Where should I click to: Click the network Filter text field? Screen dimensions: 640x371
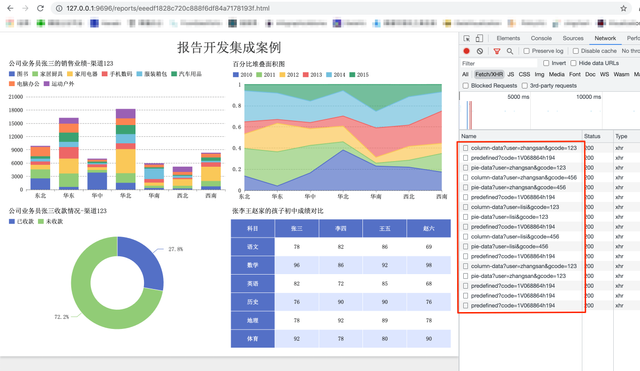[499, 63]
